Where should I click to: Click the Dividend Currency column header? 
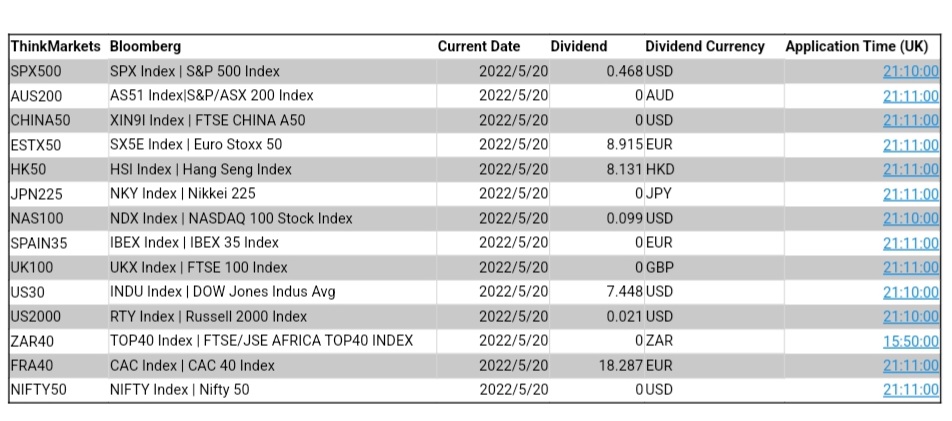pos(704,46)
